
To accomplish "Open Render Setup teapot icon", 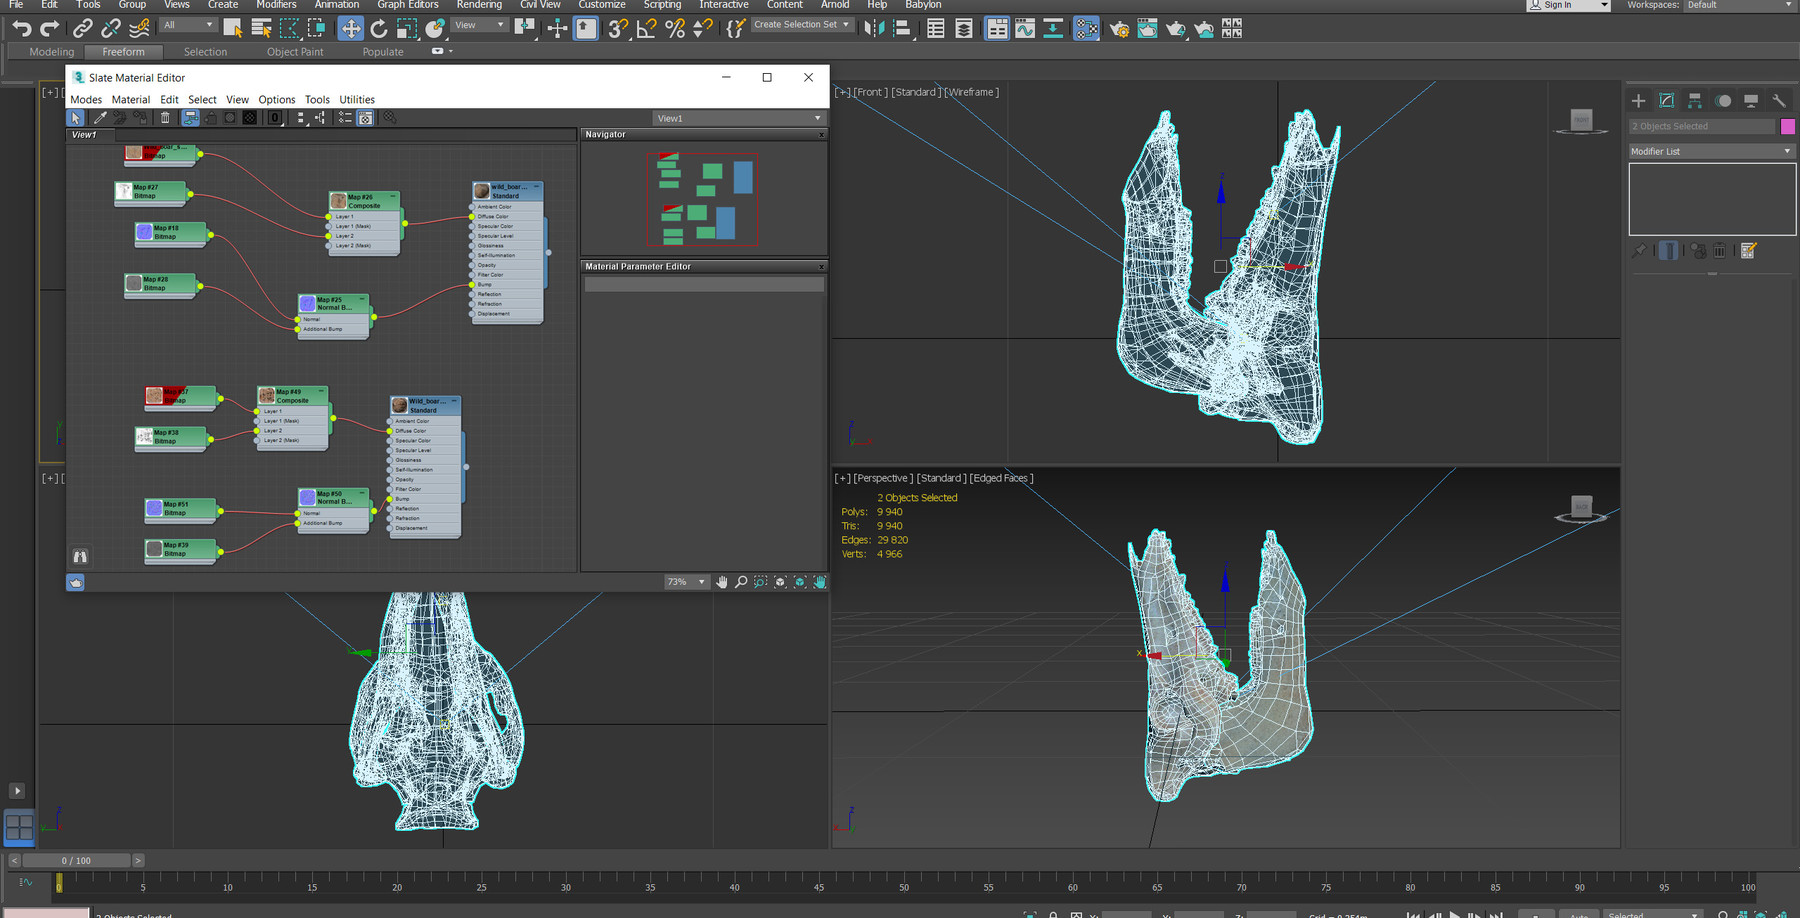I will pos(1120,29).
